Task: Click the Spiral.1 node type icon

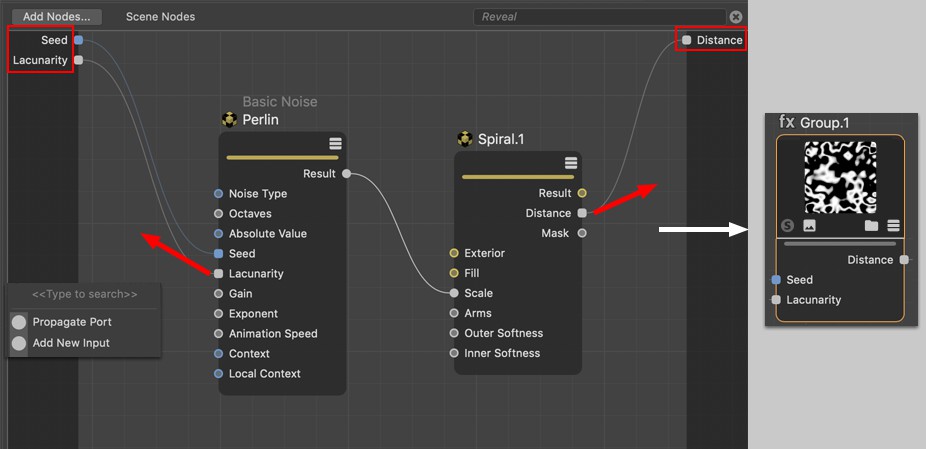Action: [x=465, y=139]
